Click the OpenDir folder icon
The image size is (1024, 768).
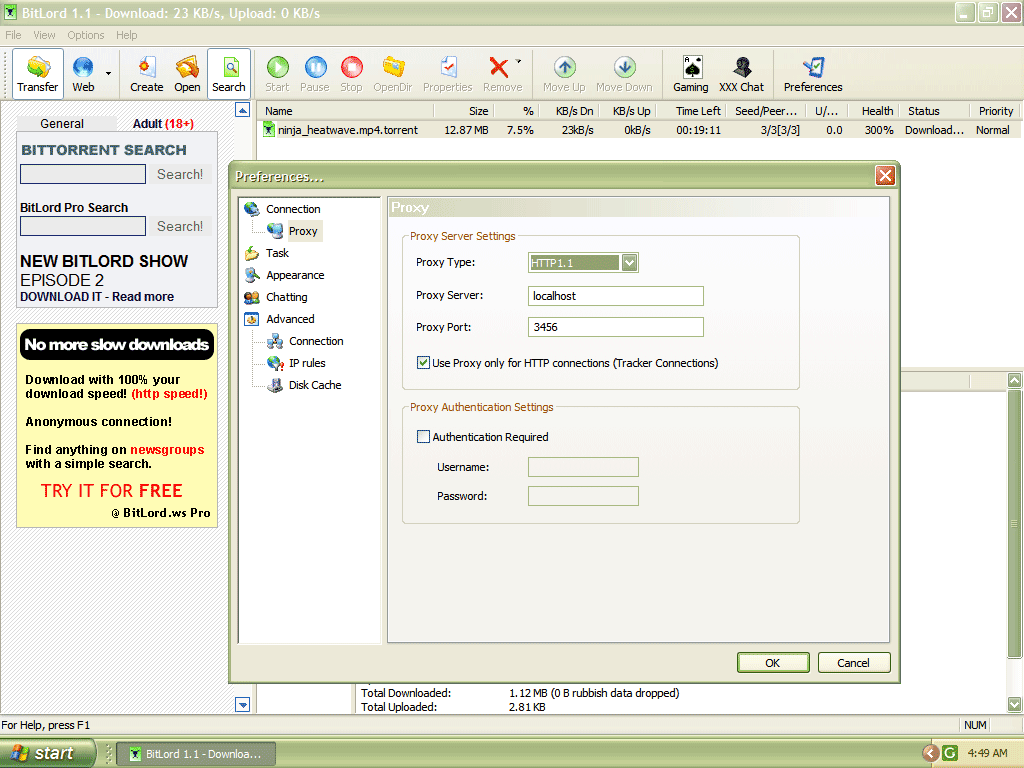pyautogui.click(x=392, y=74)
